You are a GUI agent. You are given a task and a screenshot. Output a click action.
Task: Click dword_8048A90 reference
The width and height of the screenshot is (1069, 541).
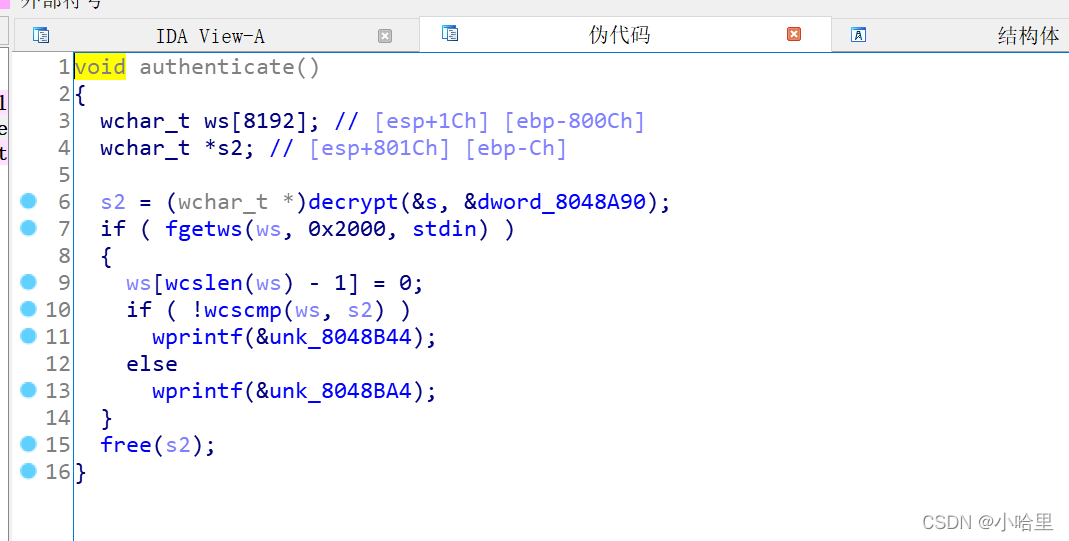coord(561,202)
